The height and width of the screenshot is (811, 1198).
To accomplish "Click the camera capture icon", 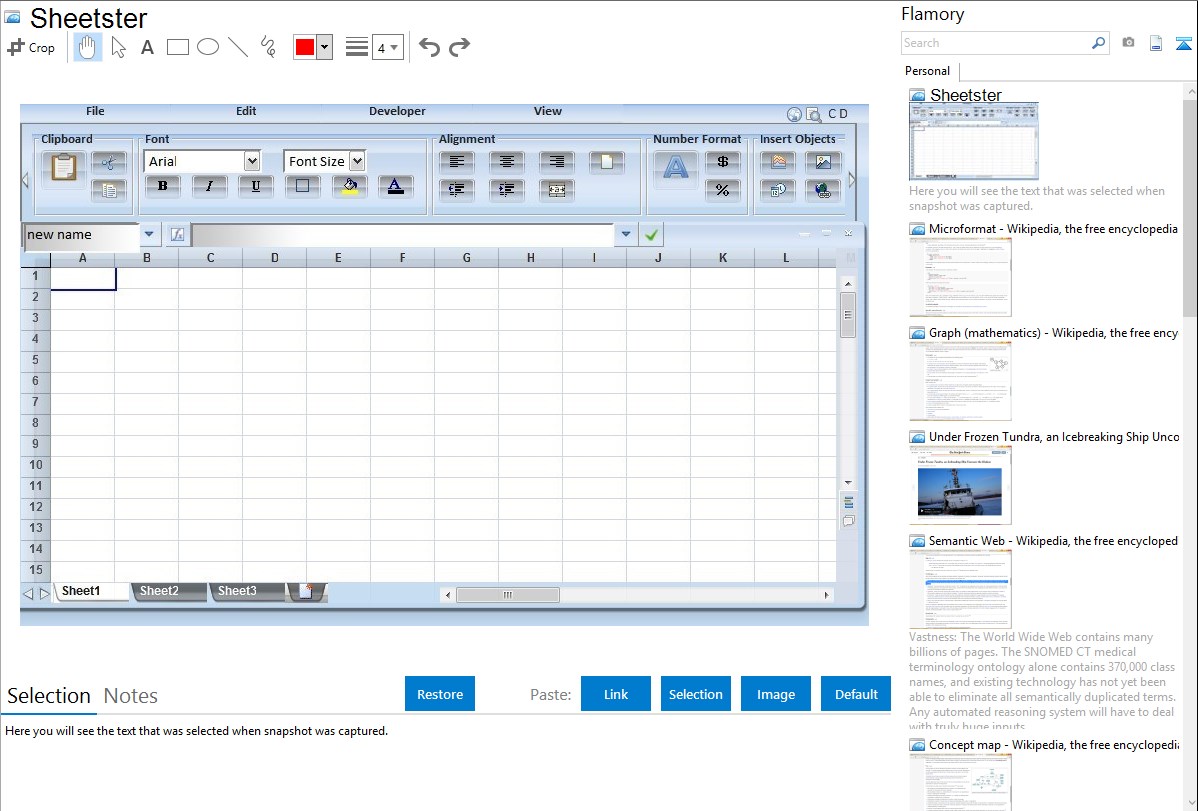I will (x=1128, y=43).
